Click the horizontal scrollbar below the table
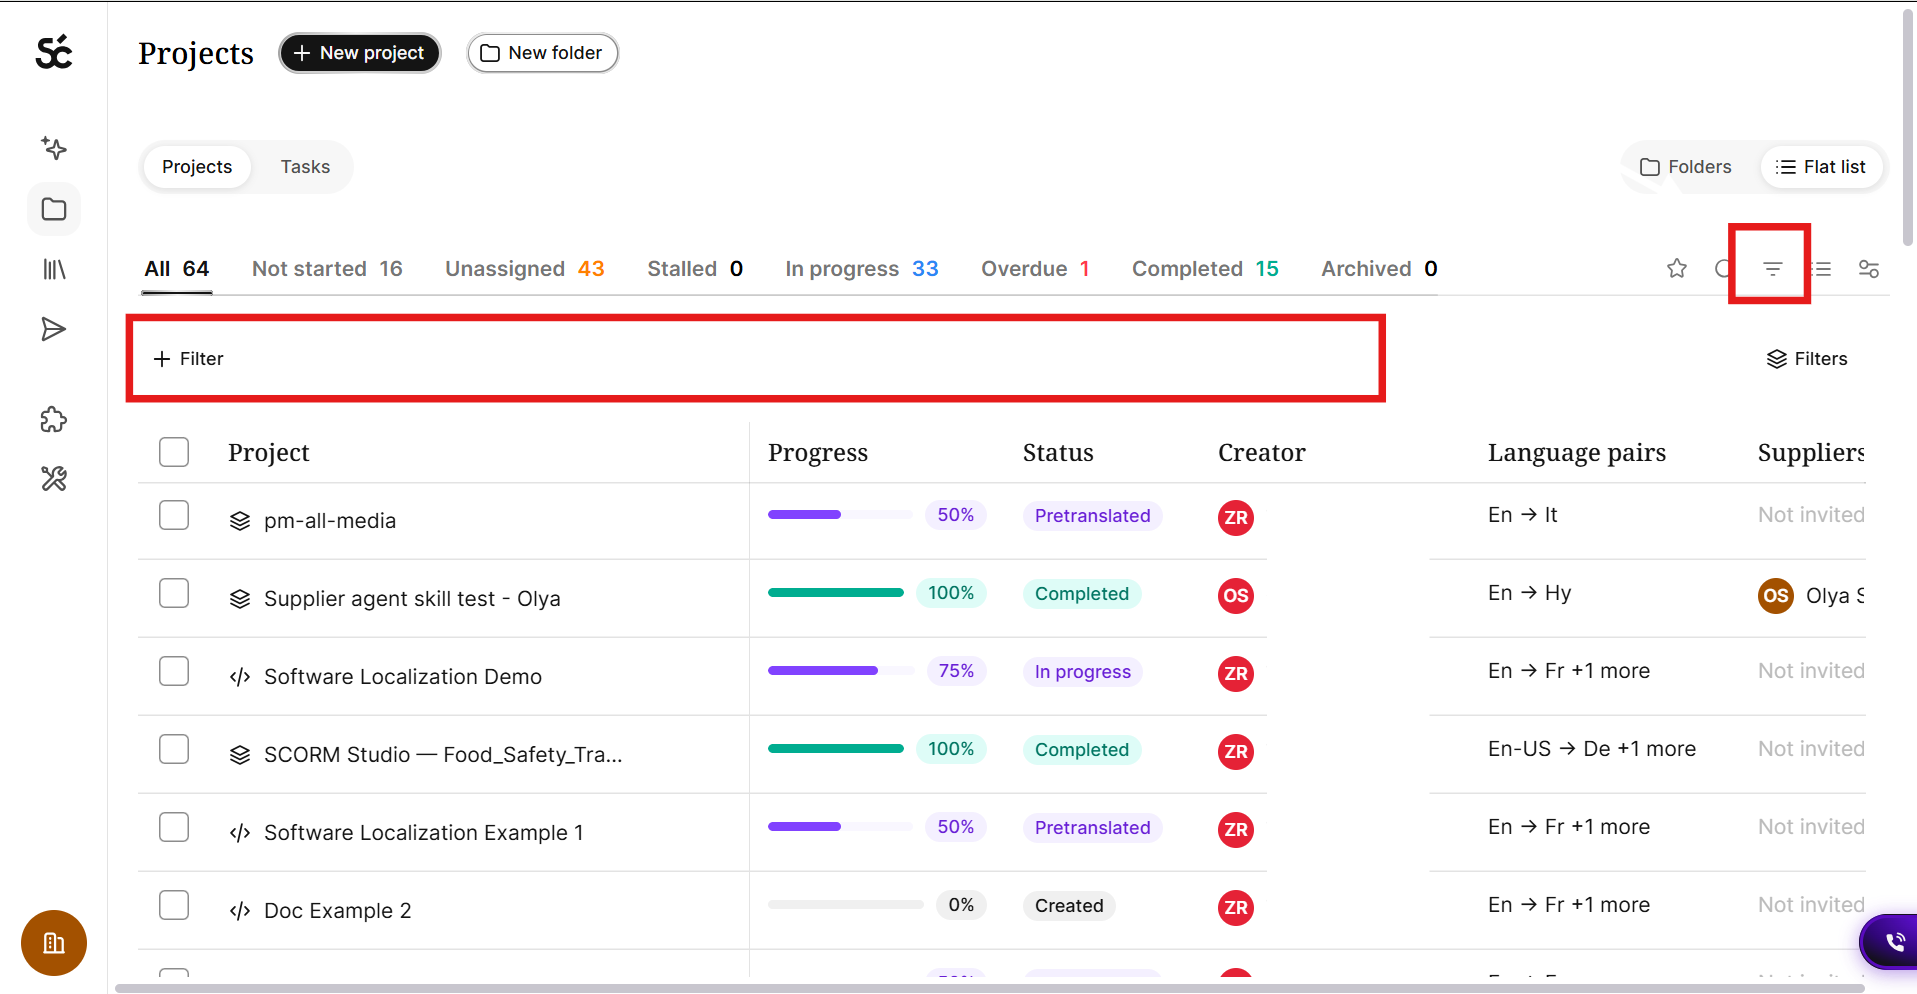The height and width of the screenshot is (994, 1917). [990, 988]
